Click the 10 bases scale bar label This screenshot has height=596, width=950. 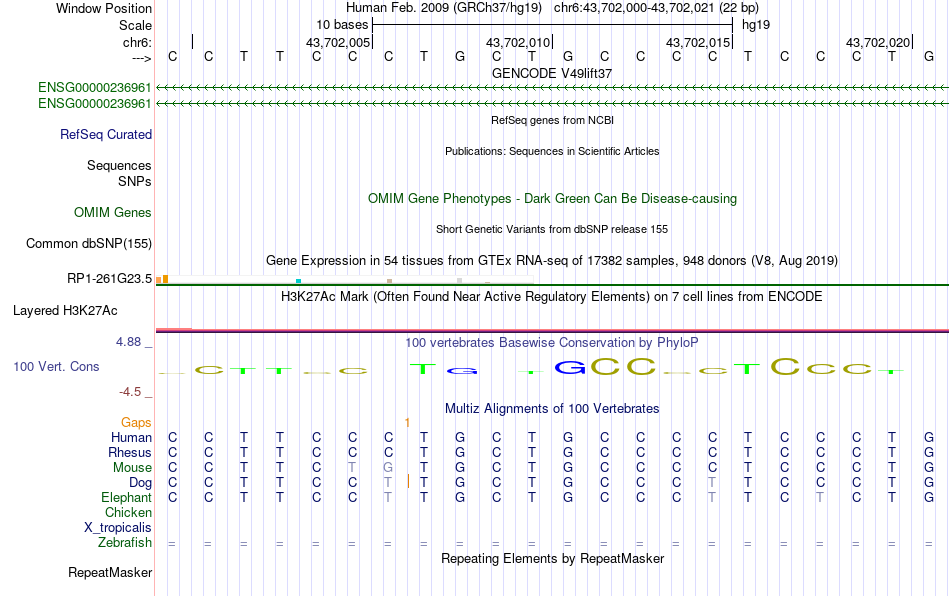click(x=342, y=25)
